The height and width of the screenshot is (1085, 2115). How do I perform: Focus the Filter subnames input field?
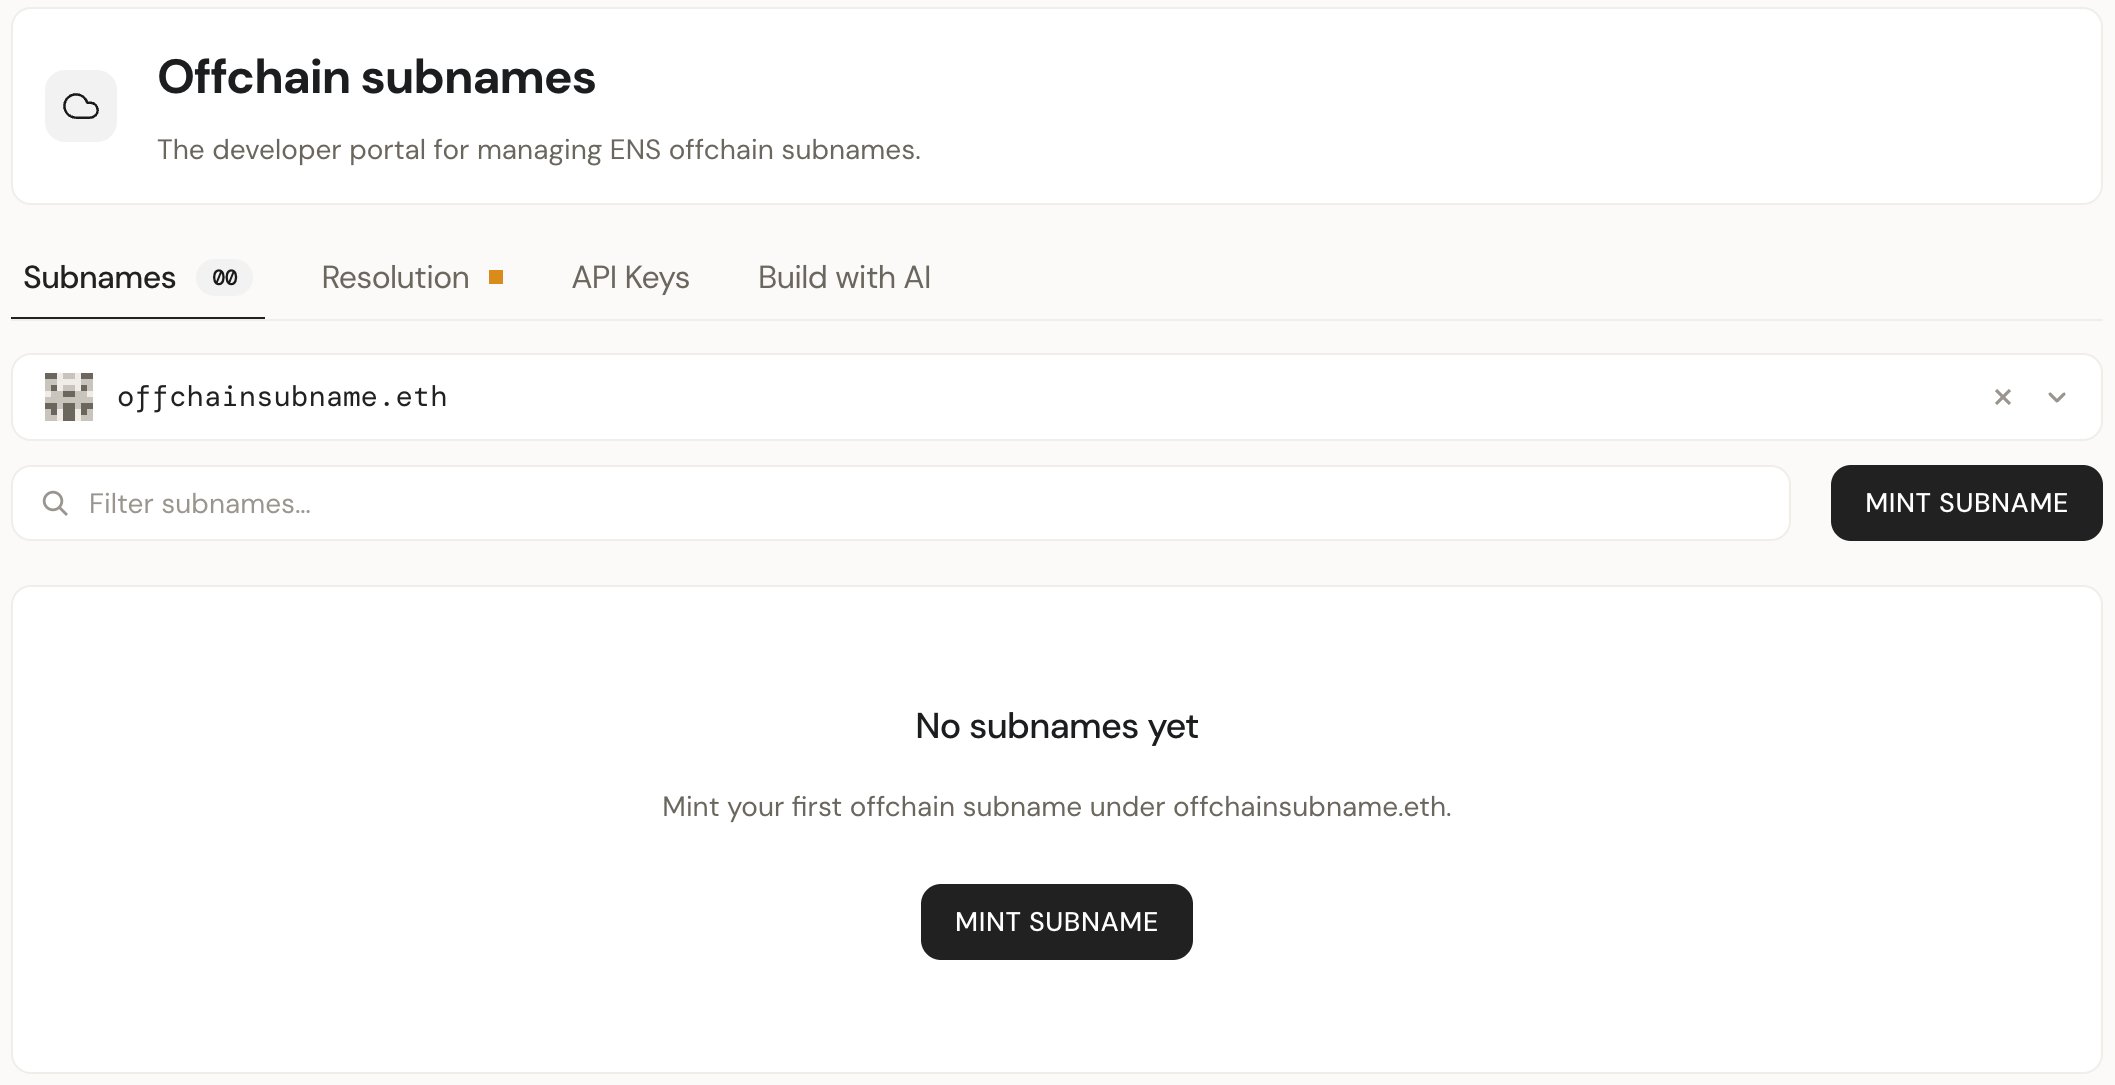coord(901,503)
